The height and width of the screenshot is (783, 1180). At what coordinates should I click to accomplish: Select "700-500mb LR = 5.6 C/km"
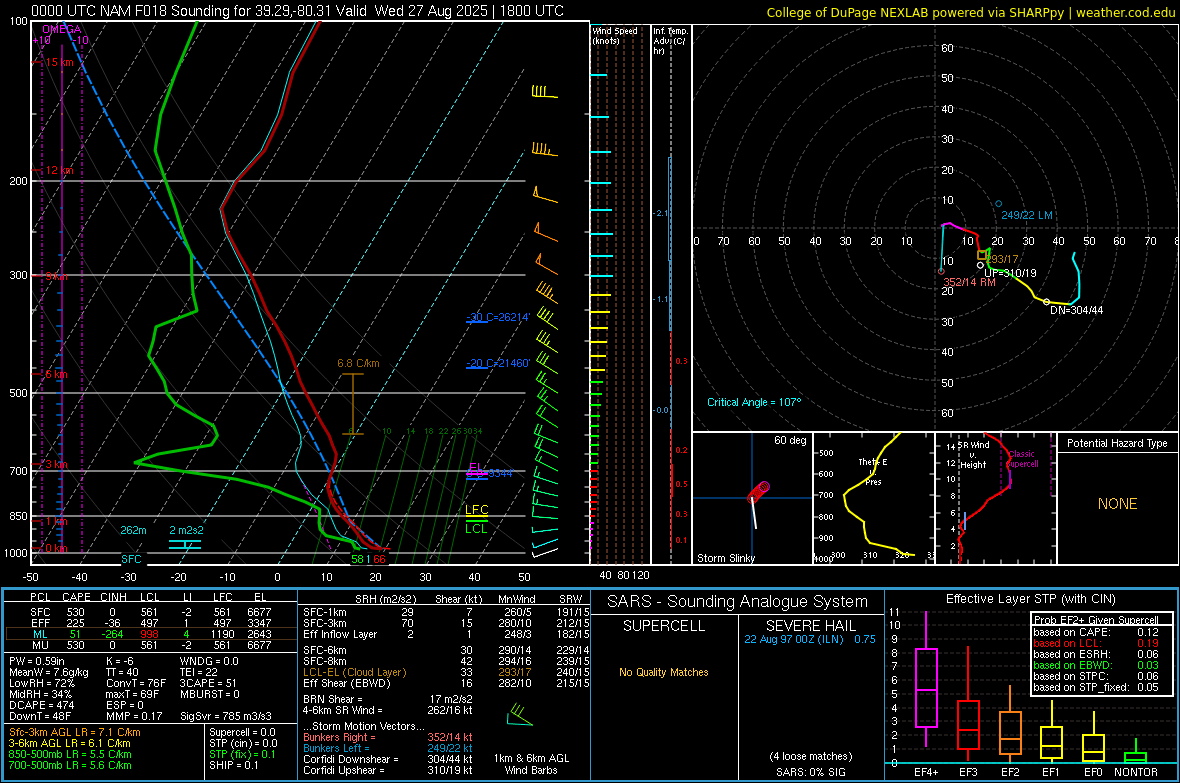tap(70, 765)
